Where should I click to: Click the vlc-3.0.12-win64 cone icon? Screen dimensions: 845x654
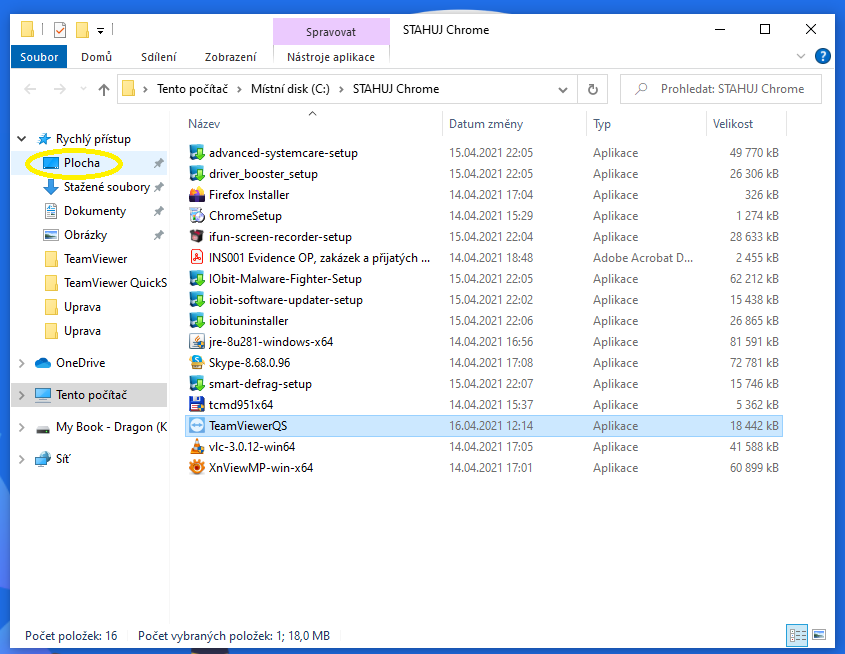coord(197,447)
